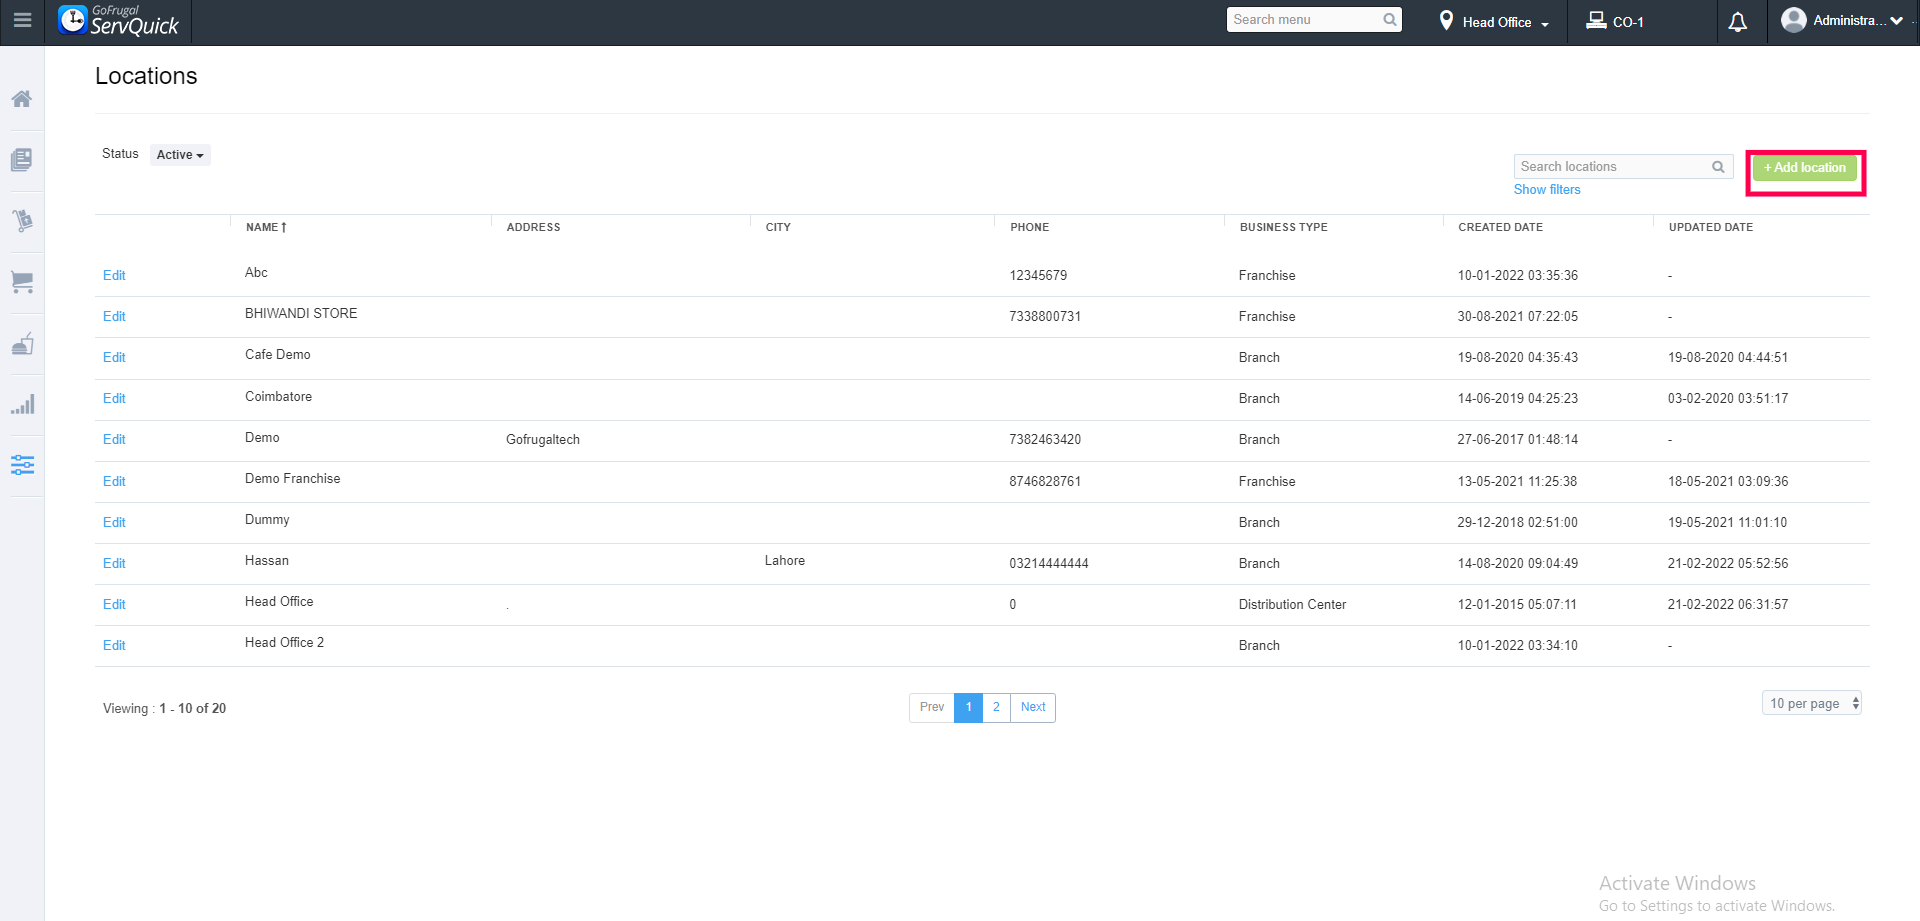The width and height of the screenshot is (1920, 921).
Task: Open the hamburger menu
Action: click(22, 20)
